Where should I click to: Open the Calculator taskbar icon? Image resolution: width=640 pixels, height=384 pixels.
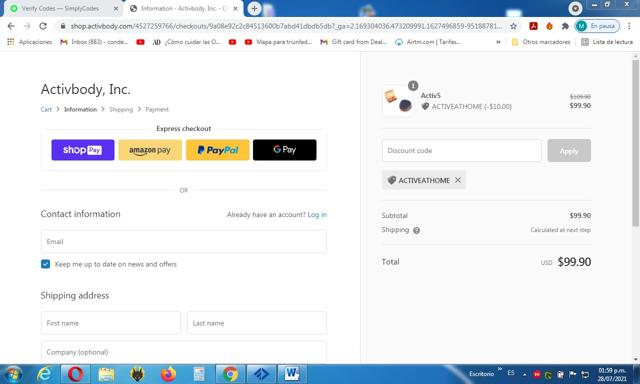(199, 374)
